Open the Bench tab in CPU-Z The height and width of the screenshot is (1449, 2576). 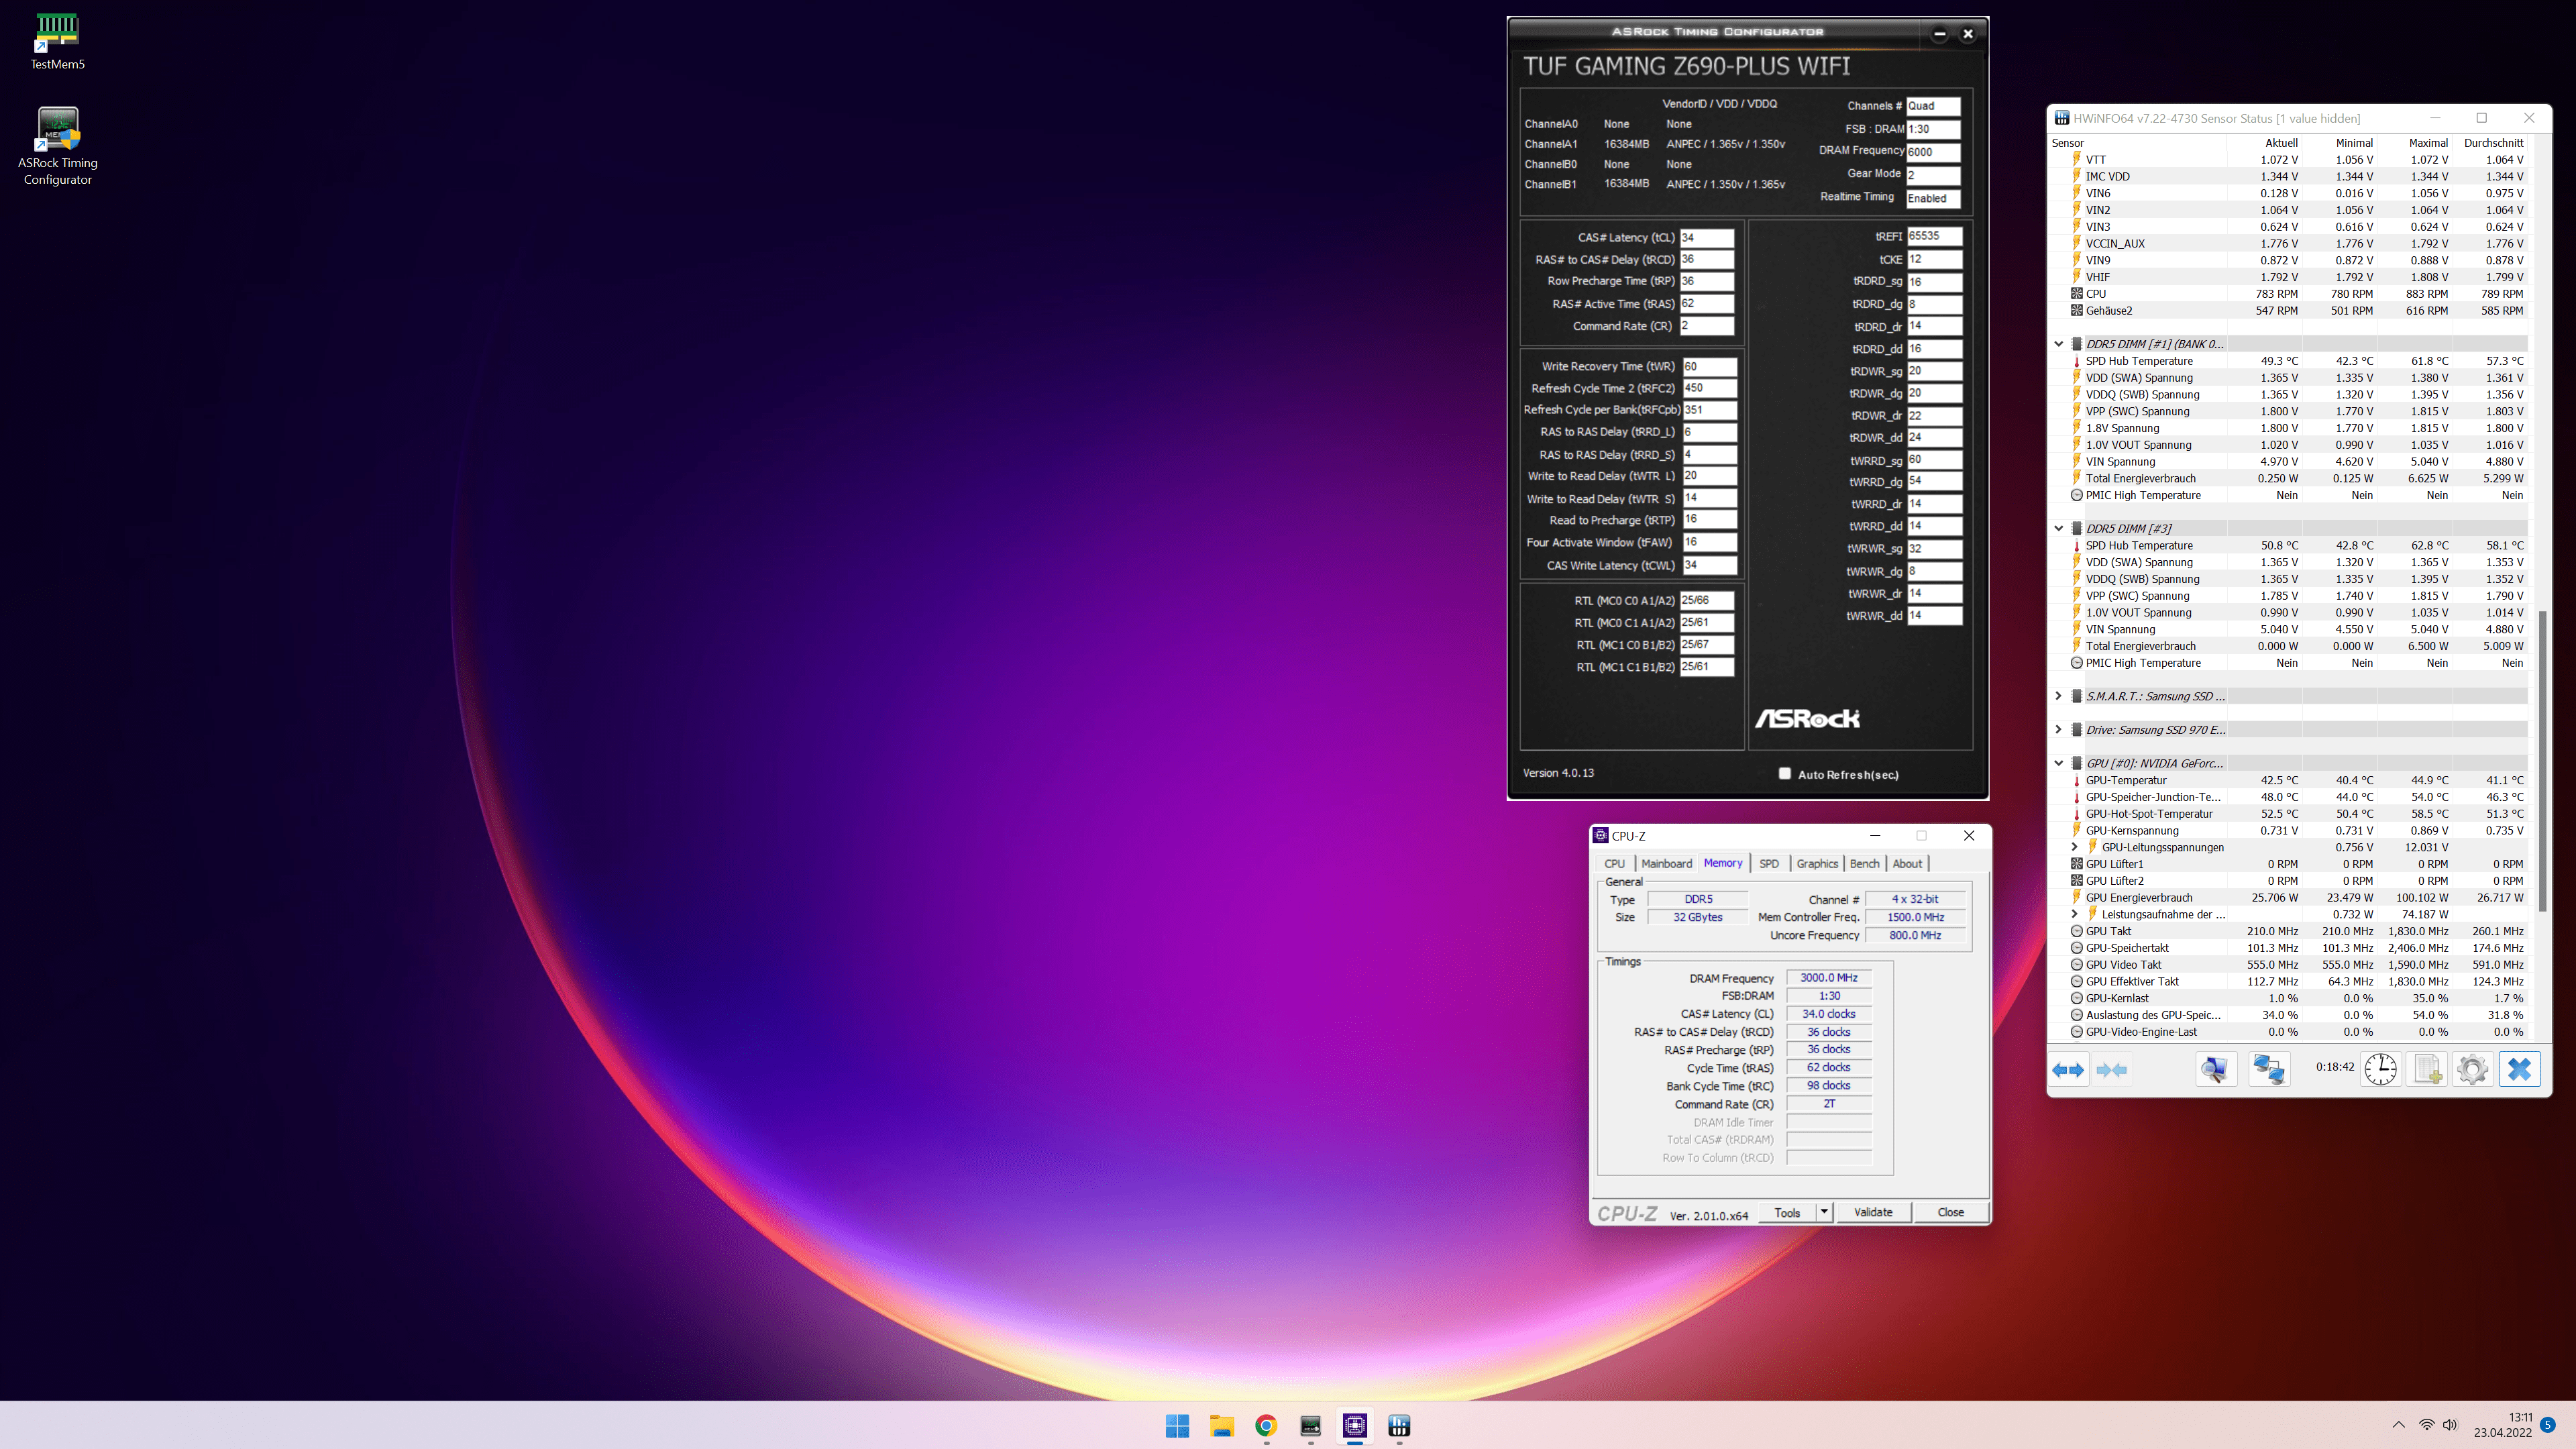point(1864,864)
